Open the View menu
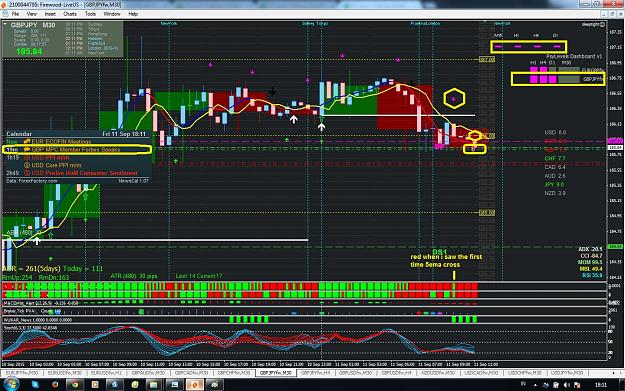Screen dimensions: 625x391 31,14
